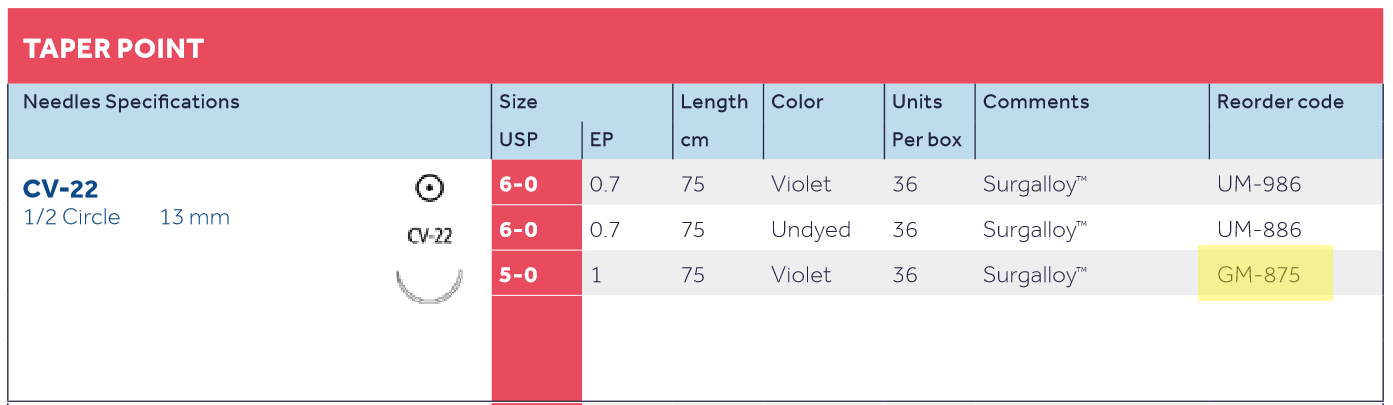Click the first row 6-0 size cell
Image resolution: width=1393 pixels, height=405 pixels.
tap(519, 184)
